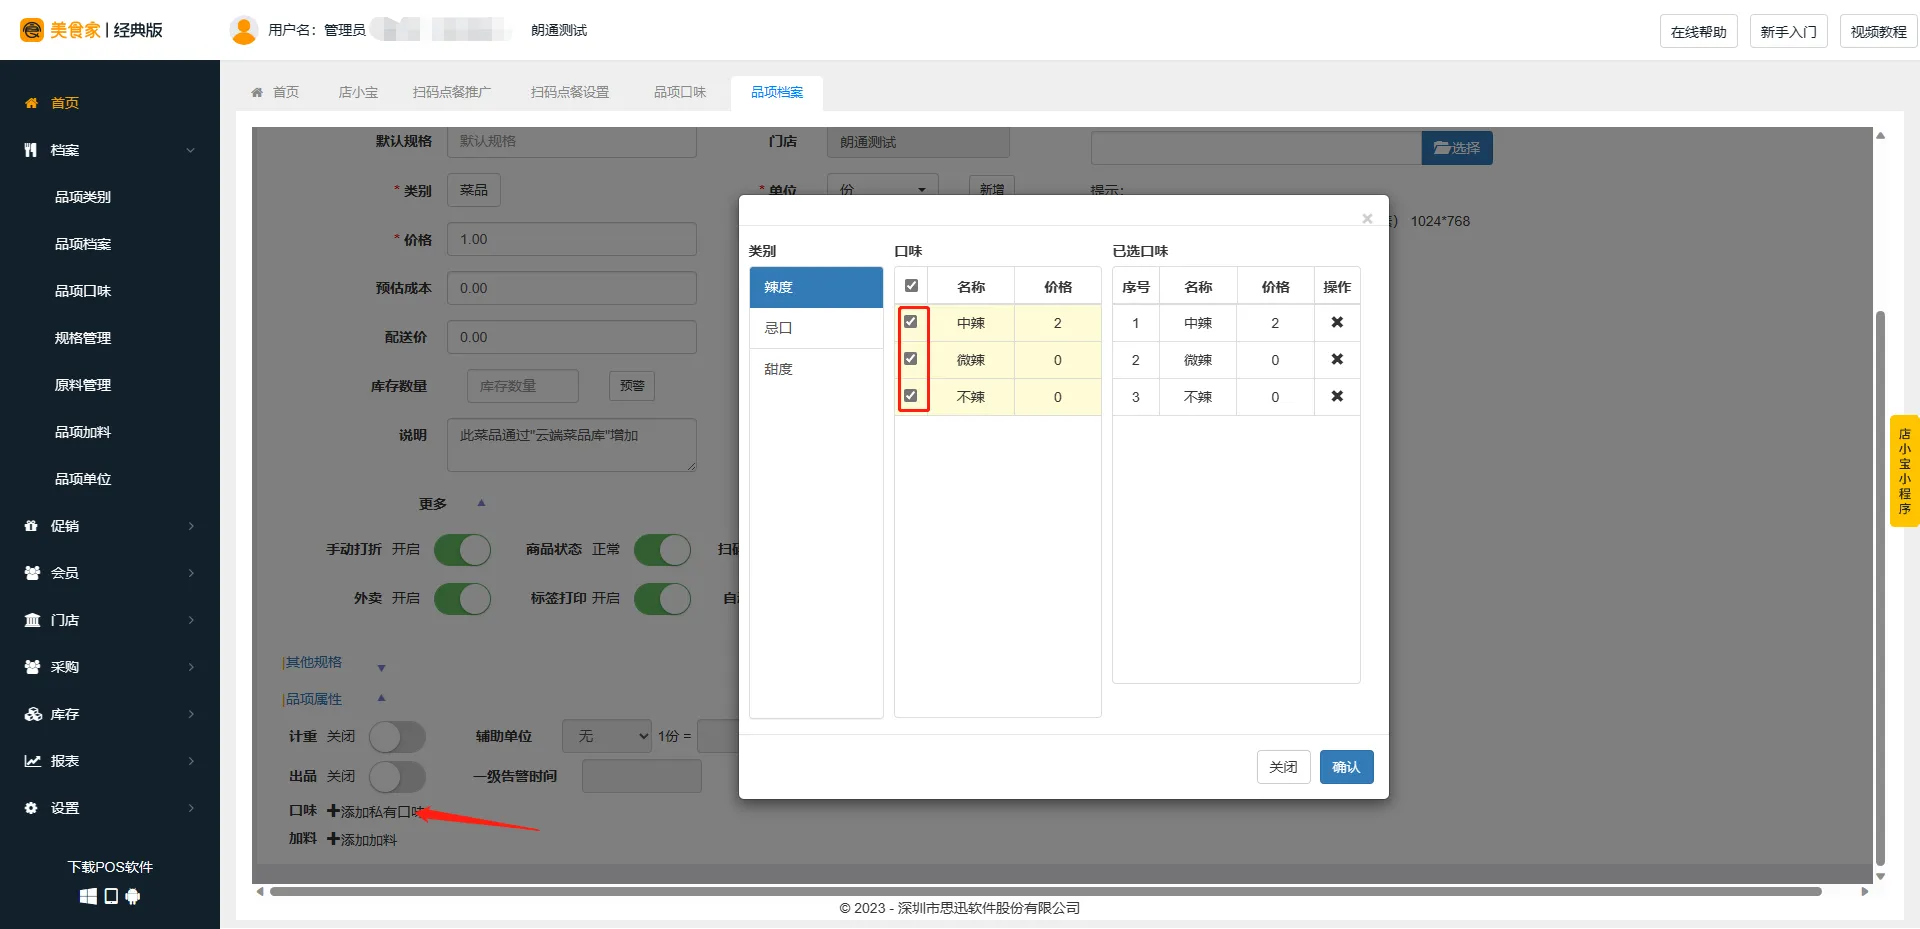Download the Android POS software
Screen dimensions: 1920x929
(133, 896)
